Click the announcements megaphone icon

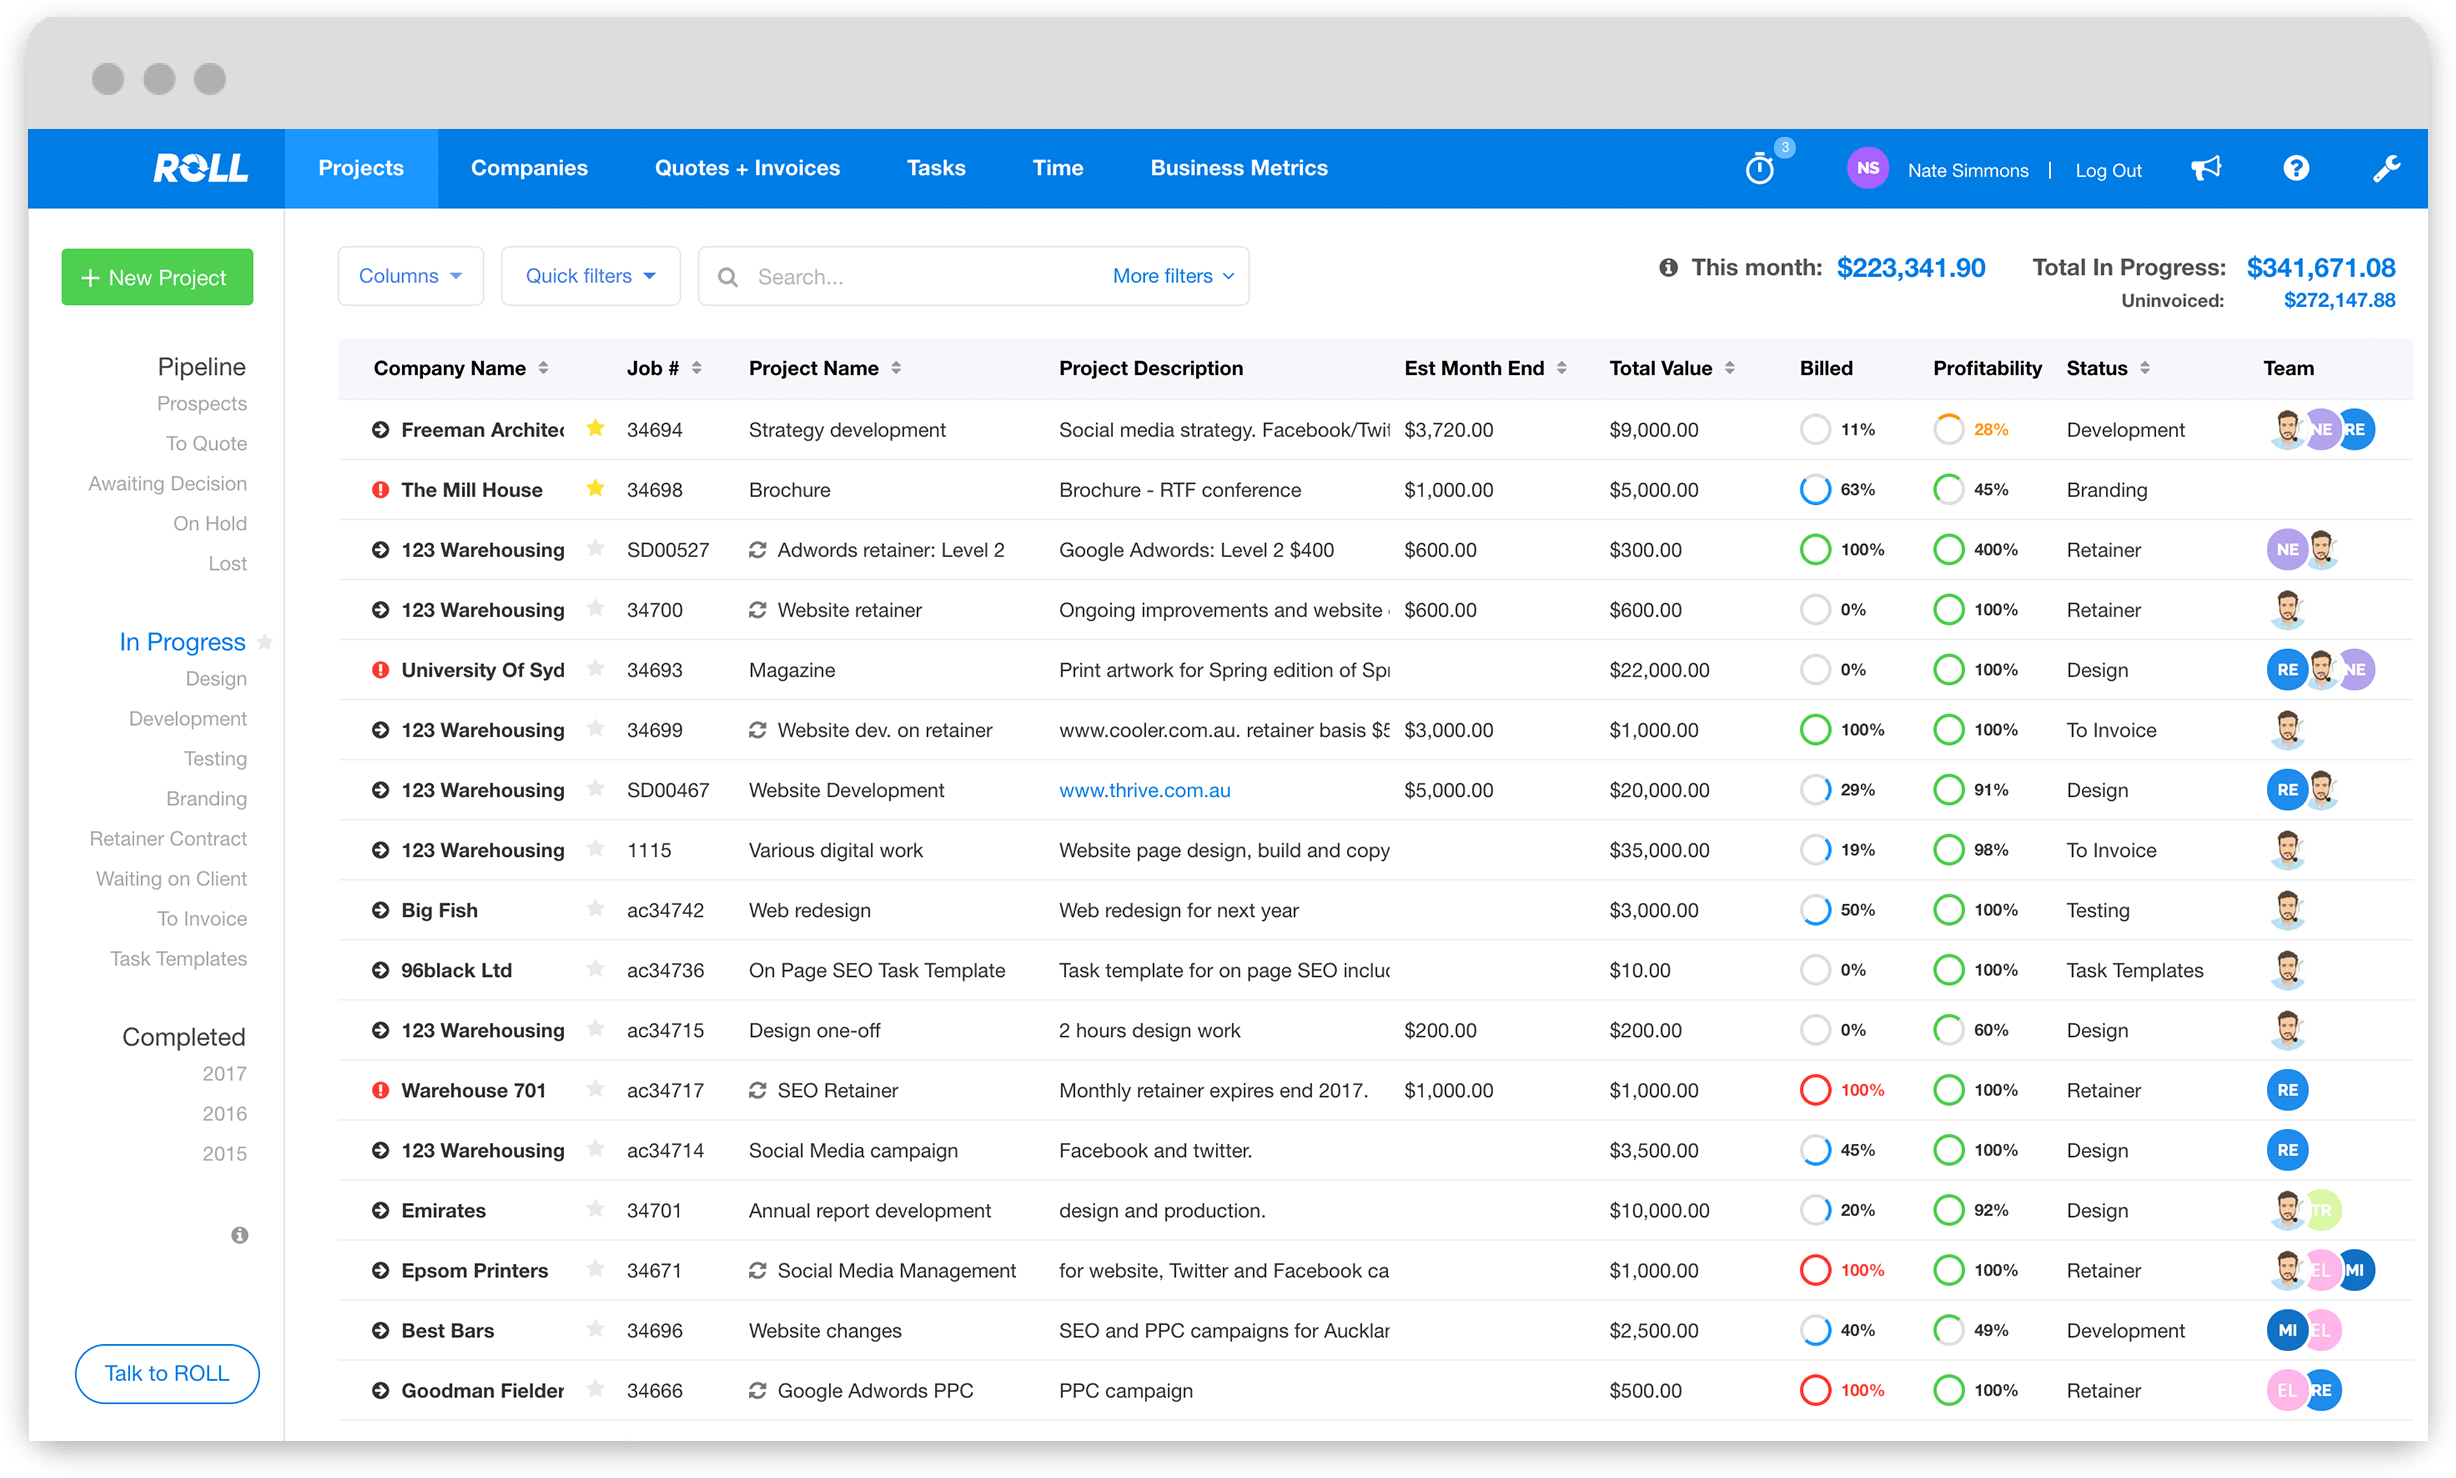coord(2206,168)
